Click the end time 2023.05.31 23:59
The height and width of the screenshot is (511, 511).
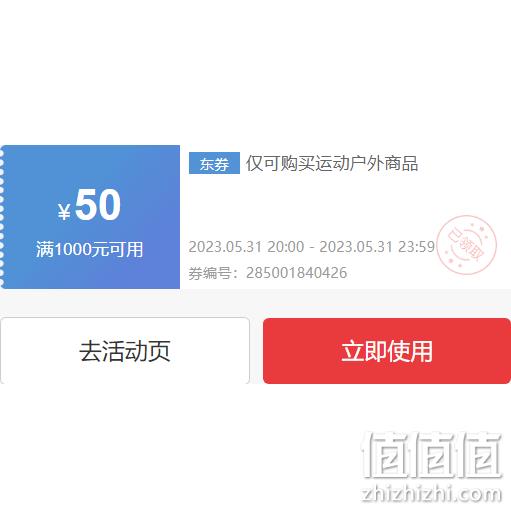pyautogui.click(x=377, y=247)
